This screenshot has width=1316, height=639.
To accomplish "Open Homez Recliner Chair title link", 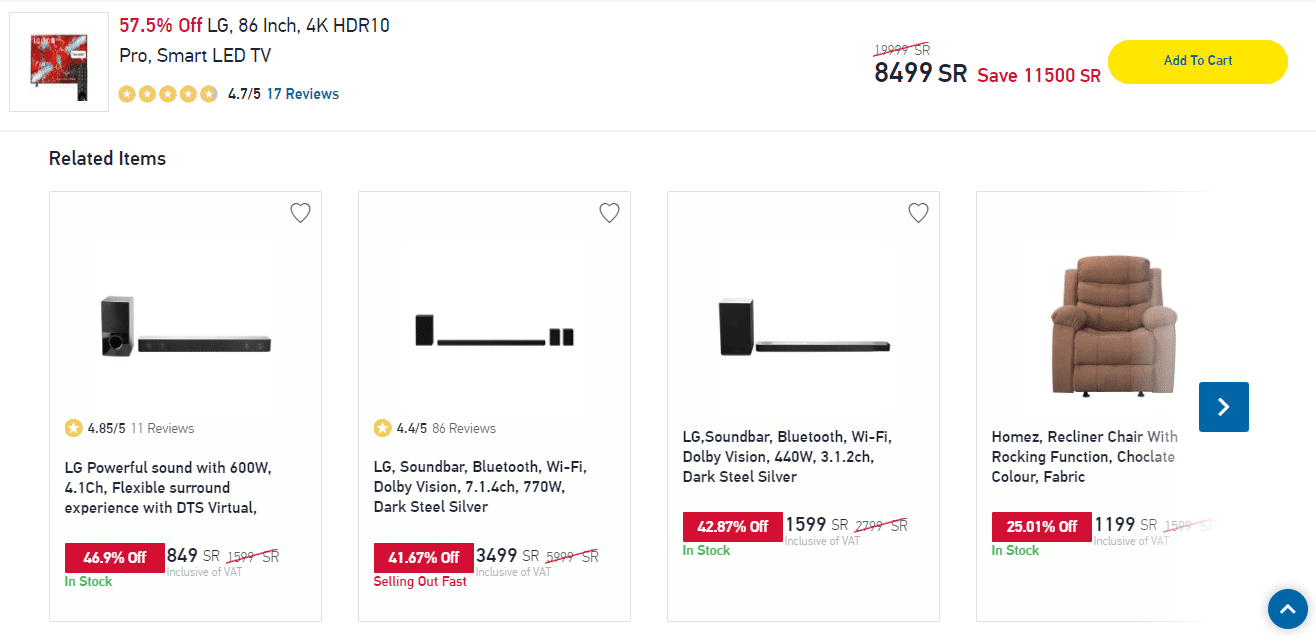I will pos(1084,457).
